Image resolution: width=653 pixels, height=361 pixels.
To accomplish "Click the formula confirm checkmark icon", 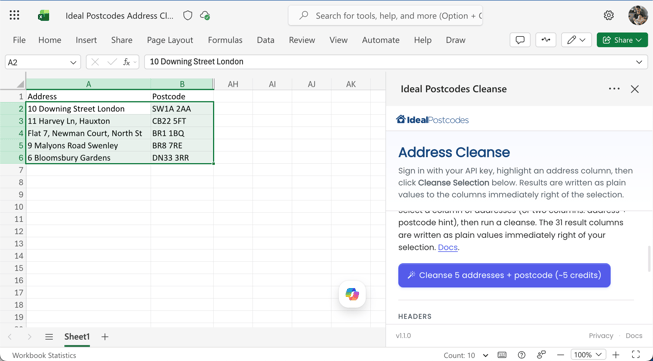I will [112, 62].
